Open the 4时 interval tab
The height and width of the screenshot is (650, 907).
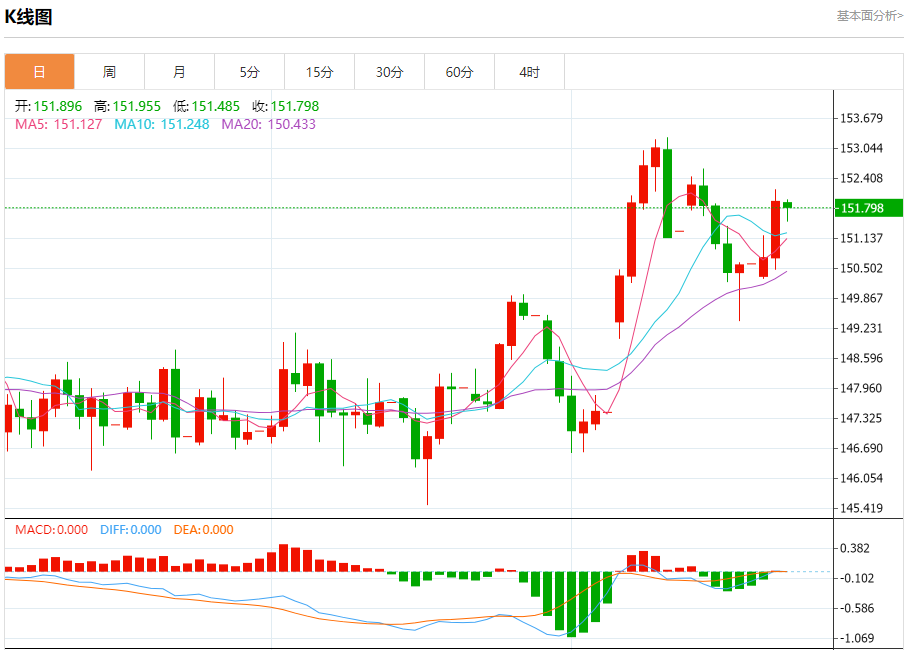(x=529, y=72)
